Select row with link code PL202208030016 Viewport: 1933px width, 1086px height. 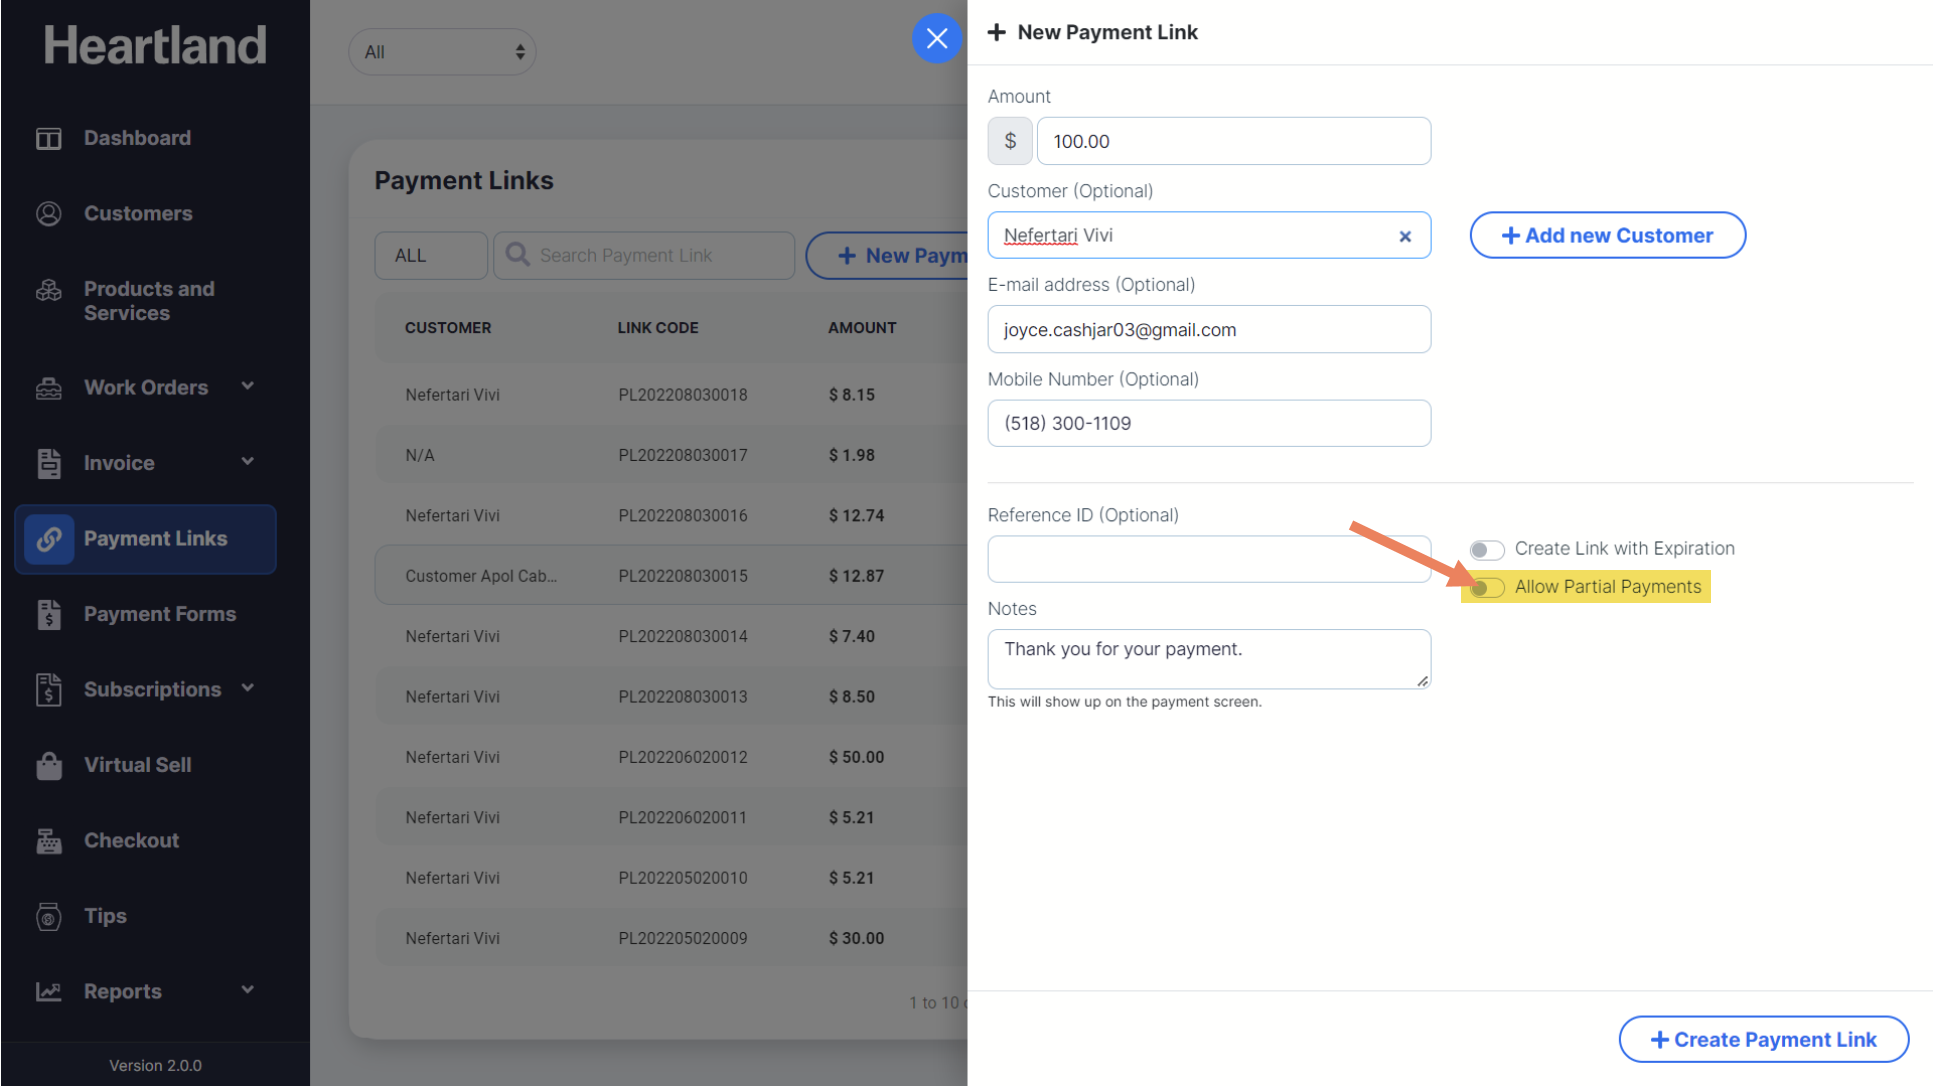(671, 516)
